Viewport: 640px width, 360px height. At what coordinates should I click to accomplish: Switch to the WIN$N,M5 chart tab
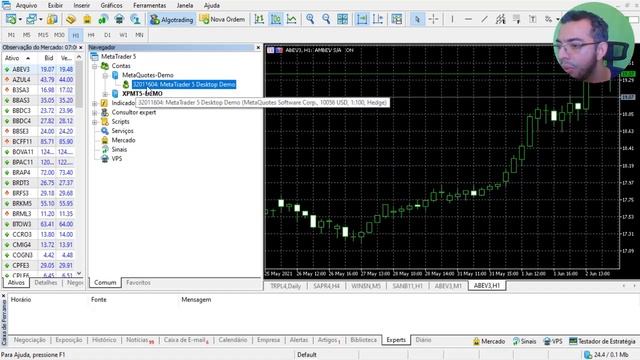pos(366,286)
